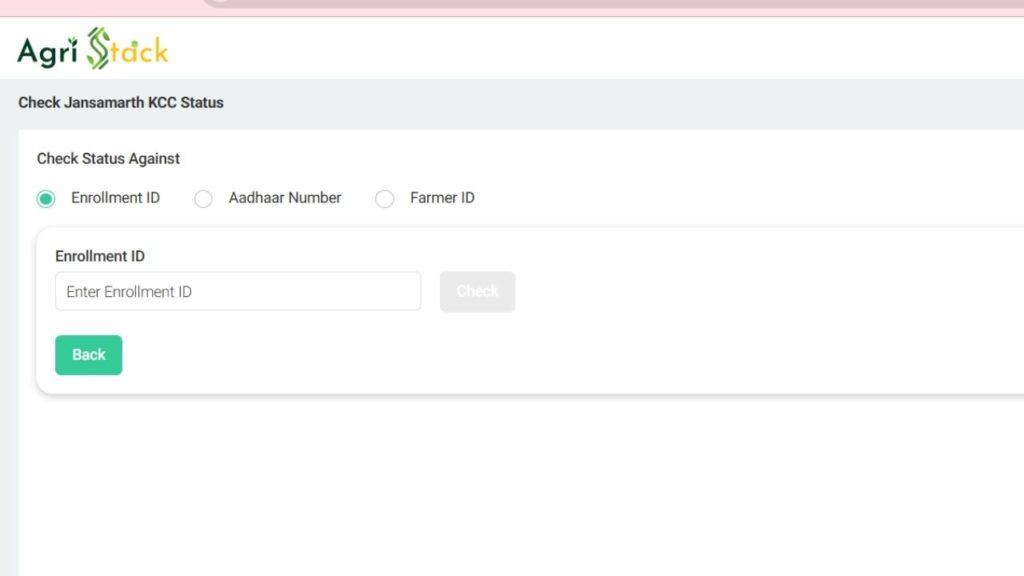
Task: Go back using the Back button
Action: tap(89, 355)
